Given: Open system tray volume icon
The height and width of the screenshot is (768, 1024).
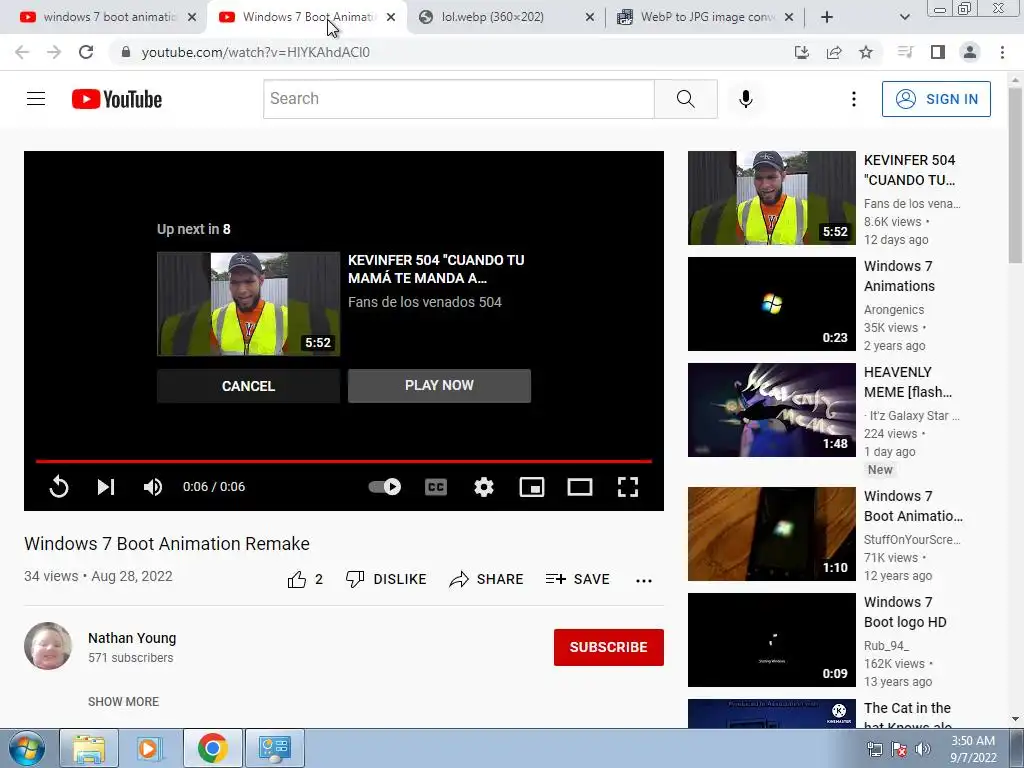Looking at the screenshot, I should pyautogui.click(x=923, y=749).
